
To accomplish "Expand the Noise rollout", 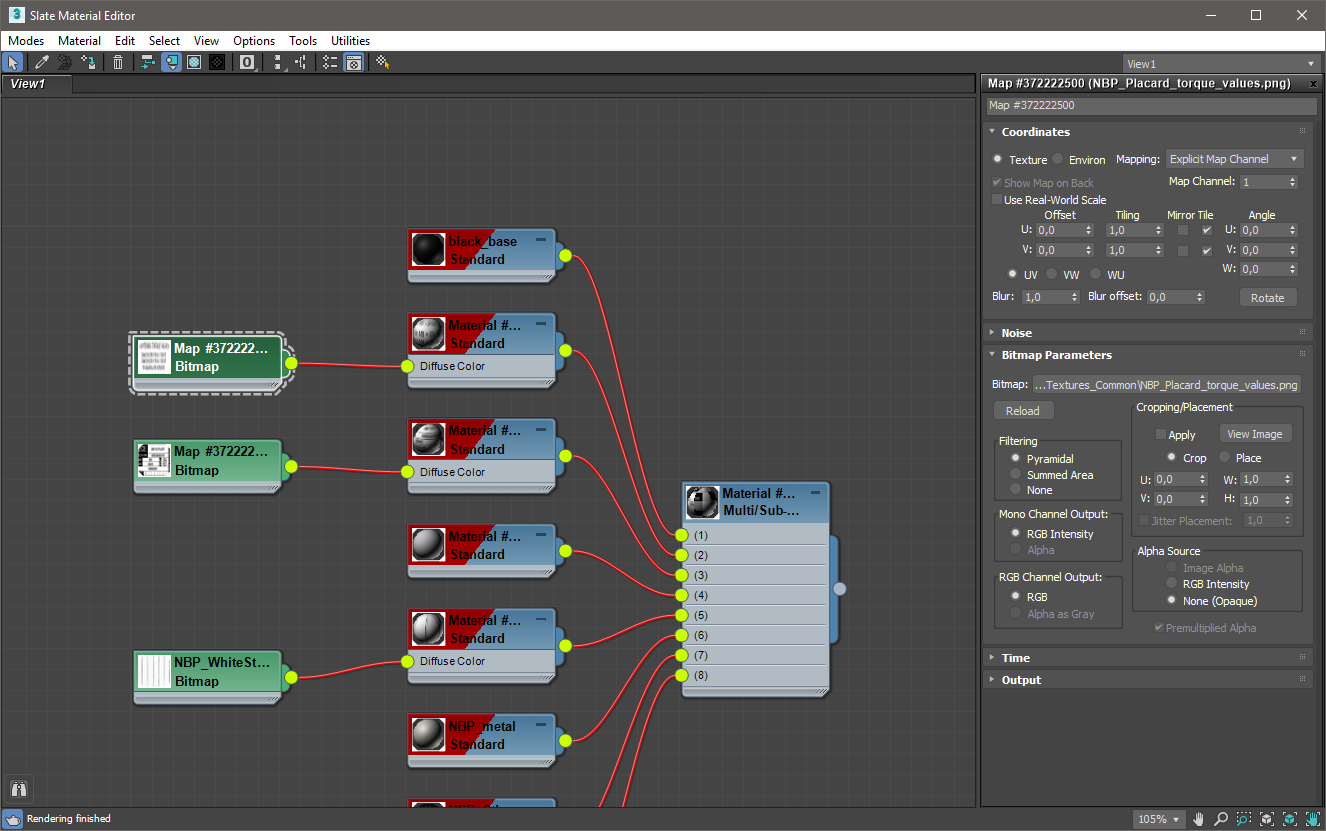I will click(x=1016, y=333).
